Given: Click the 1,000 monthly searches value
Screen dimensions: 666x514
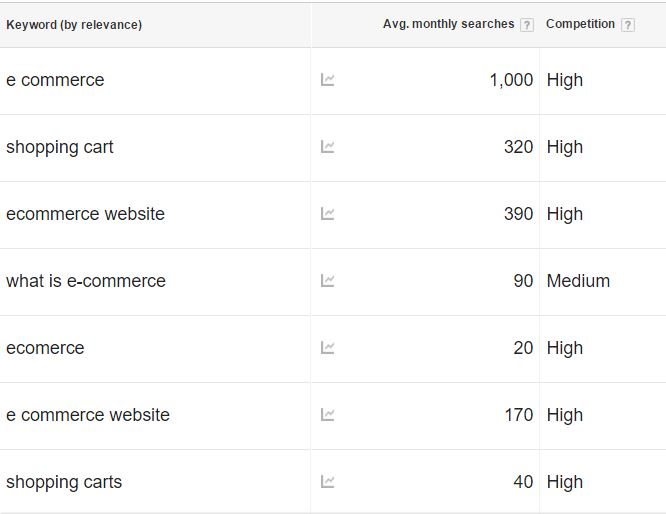Looking at the screenshot, I should 511,80.
